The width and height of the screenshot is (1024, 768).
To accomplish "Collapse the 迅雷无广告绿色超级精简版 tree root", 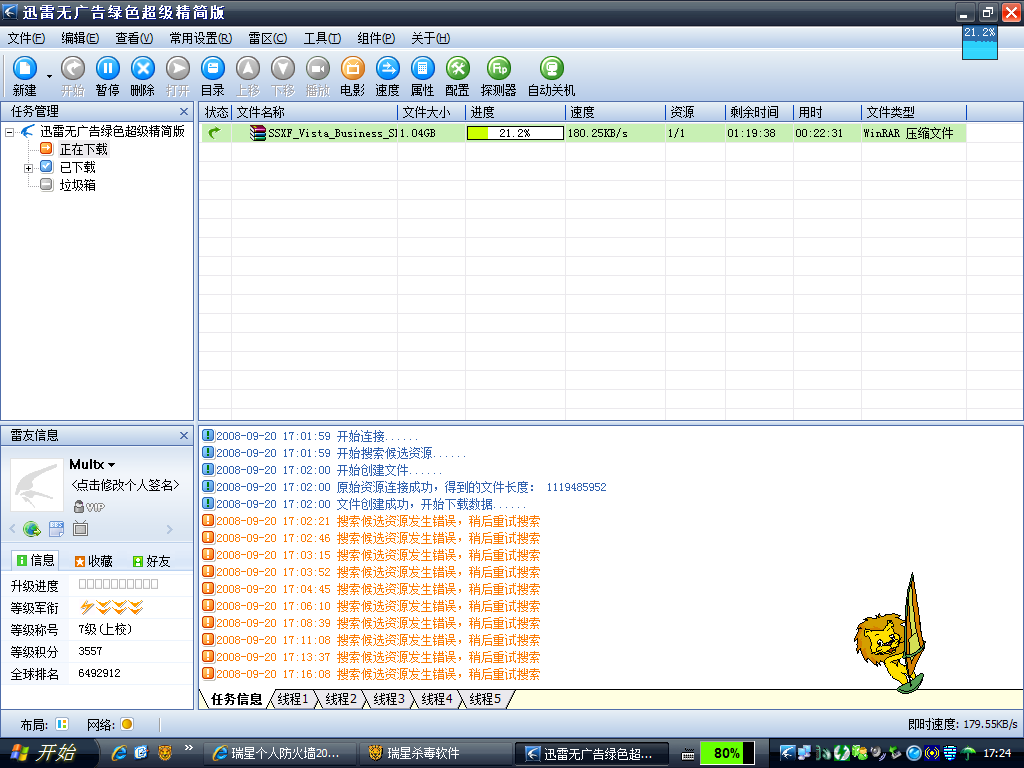I will [x=9, y=132].
